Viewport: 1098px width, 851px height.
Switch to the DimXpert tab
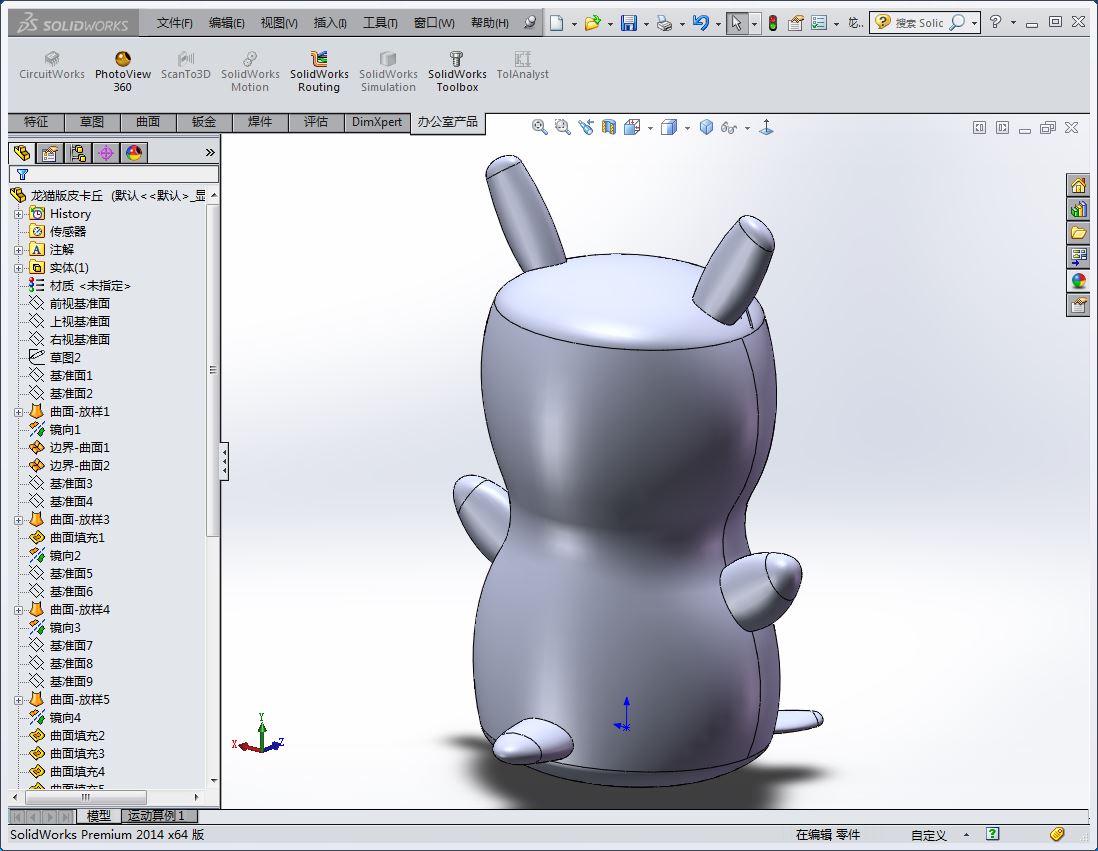377,122
